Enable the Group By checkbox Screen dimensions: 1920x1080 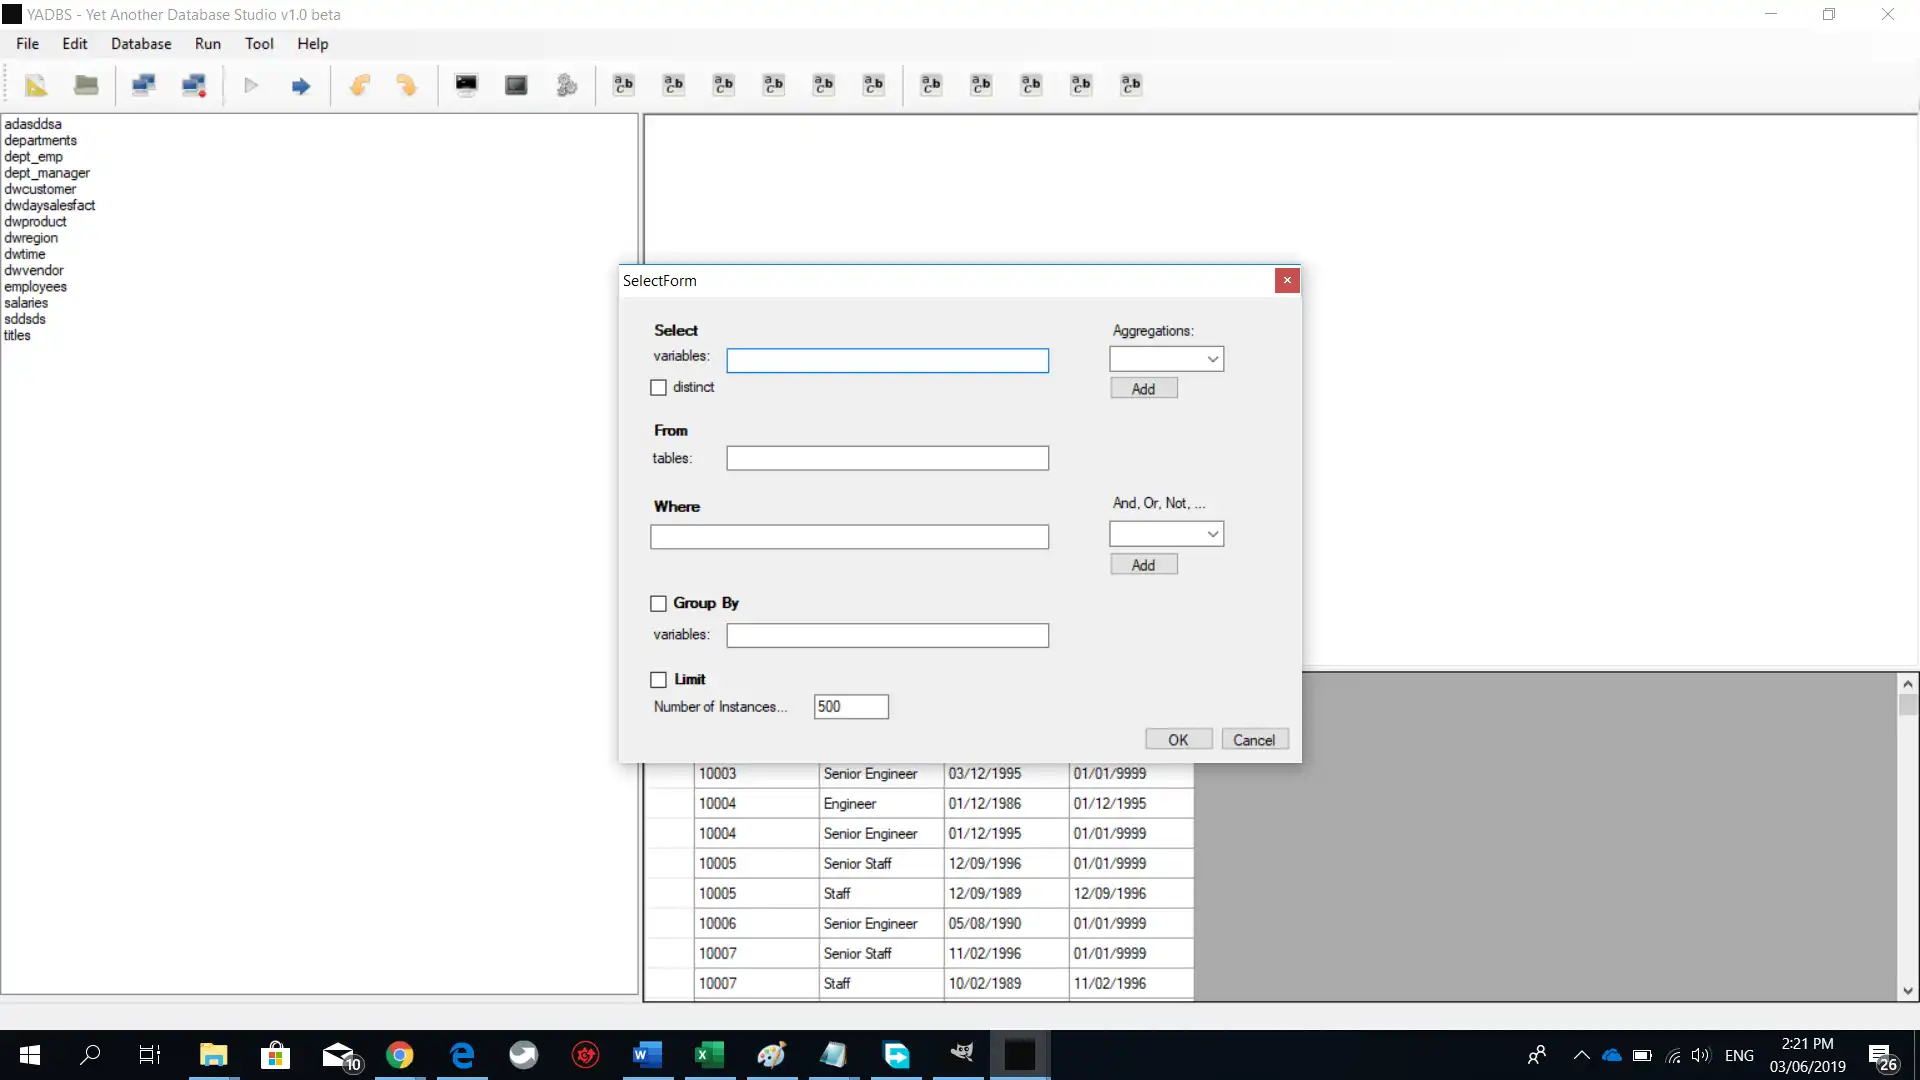(x=658, y=604)
